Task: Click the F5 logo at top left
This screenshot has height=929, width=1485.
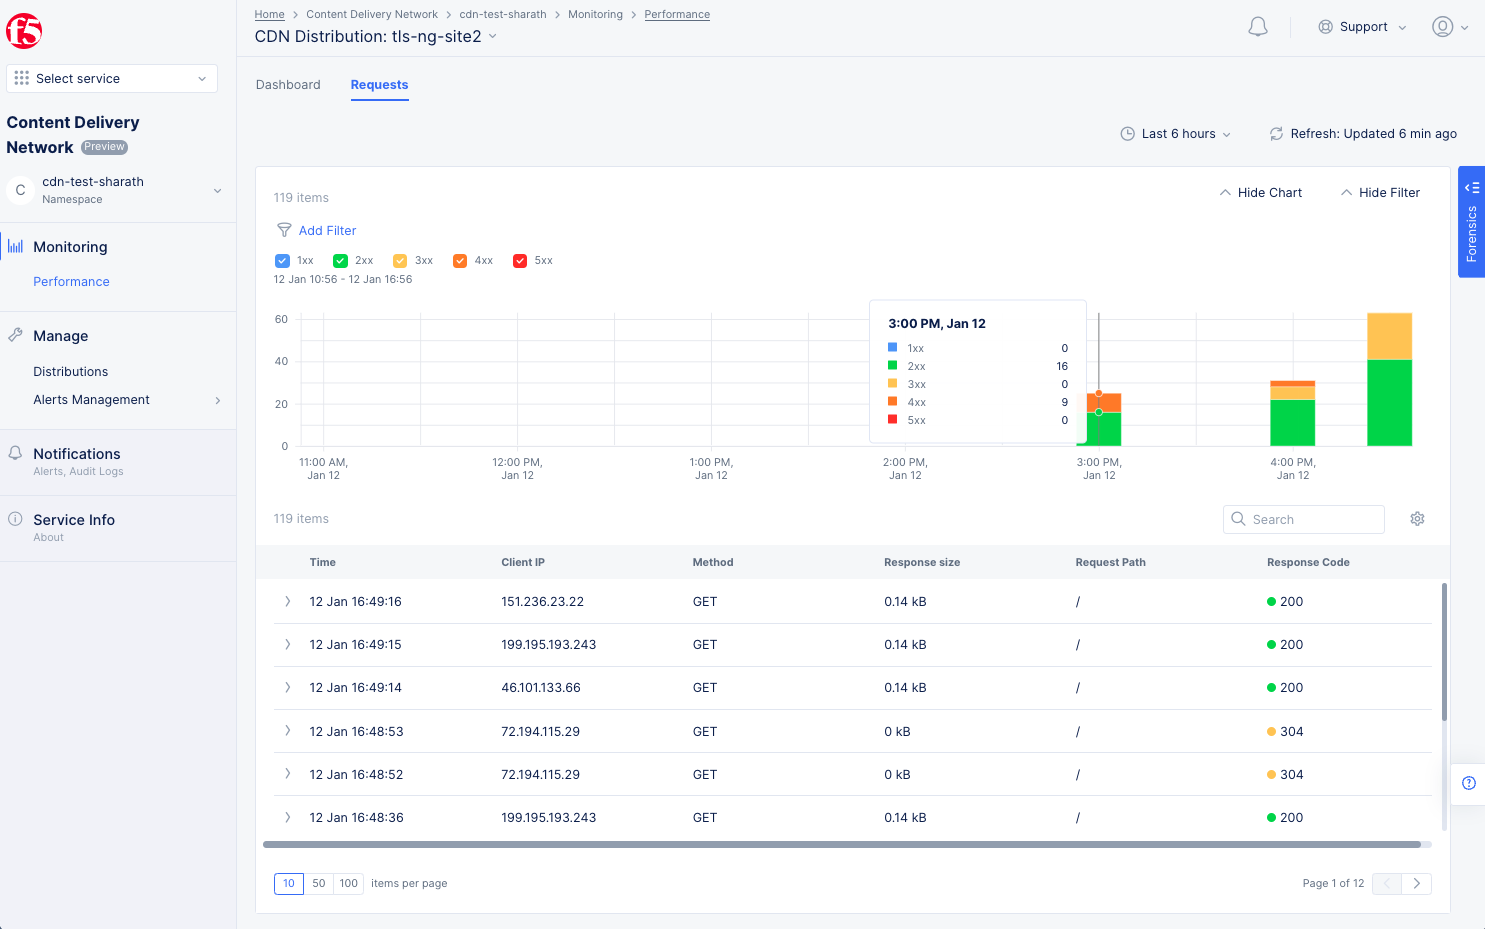Action: point(24,30)
